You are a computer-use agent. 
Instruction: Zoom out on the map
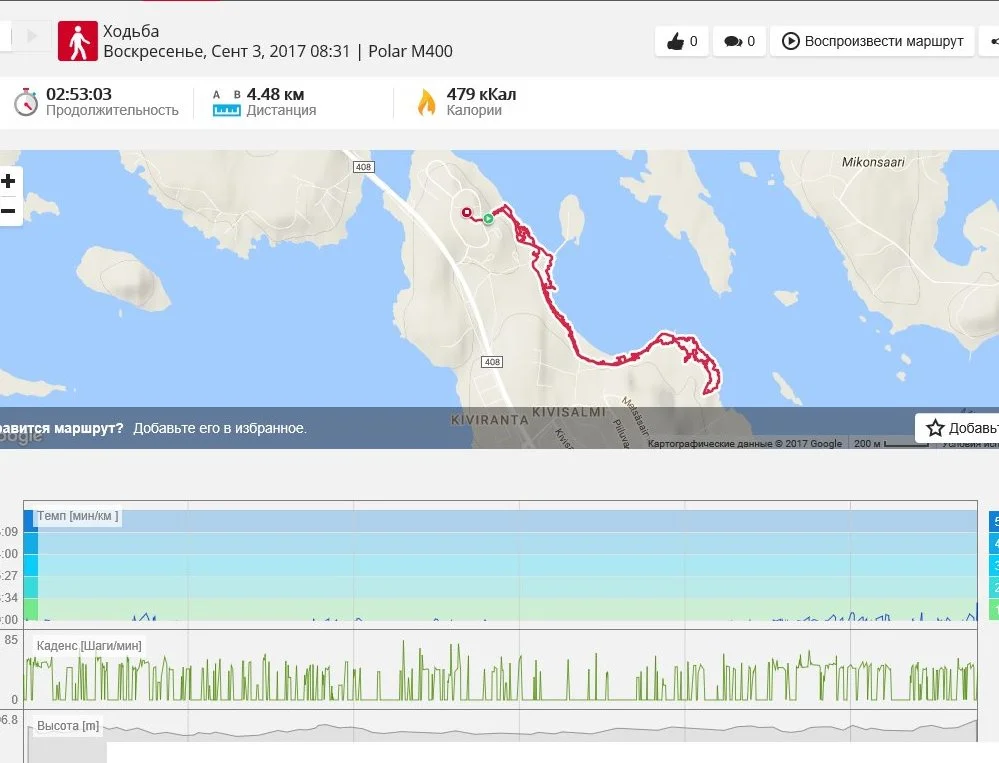tap(9, 211)
